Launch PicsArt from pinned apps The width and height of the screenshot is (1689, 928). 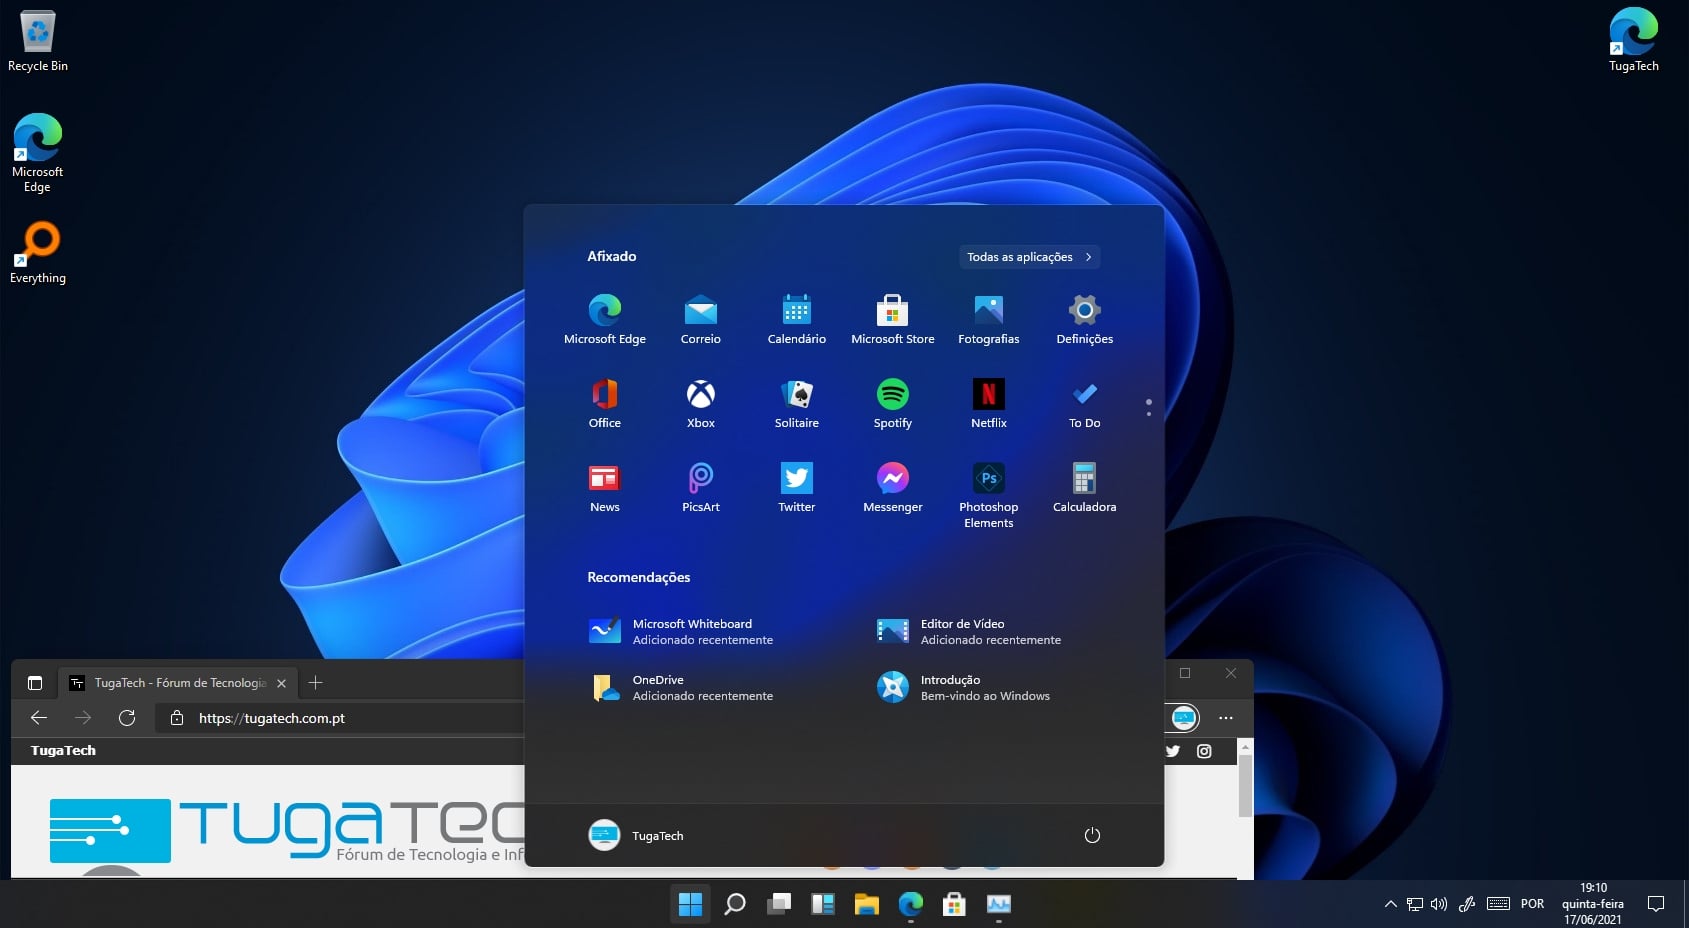(x=700, y=488)
